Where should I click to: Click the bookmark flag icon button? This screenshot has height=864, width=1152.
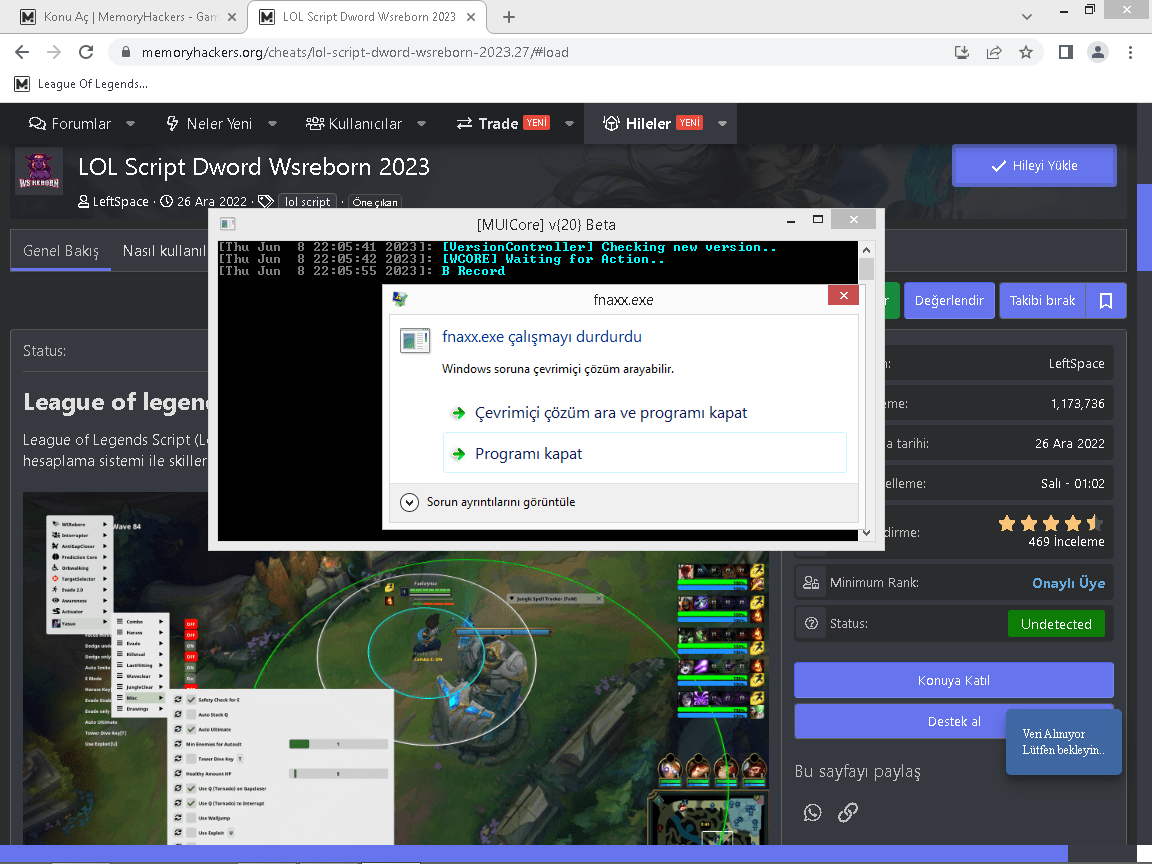click(1106, 300)
